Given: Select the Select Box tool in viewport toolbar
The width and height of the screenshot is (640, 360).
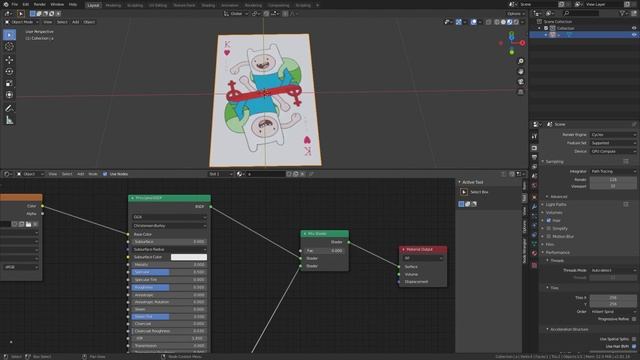Looking at the screenshot, I should coord(9,35).
